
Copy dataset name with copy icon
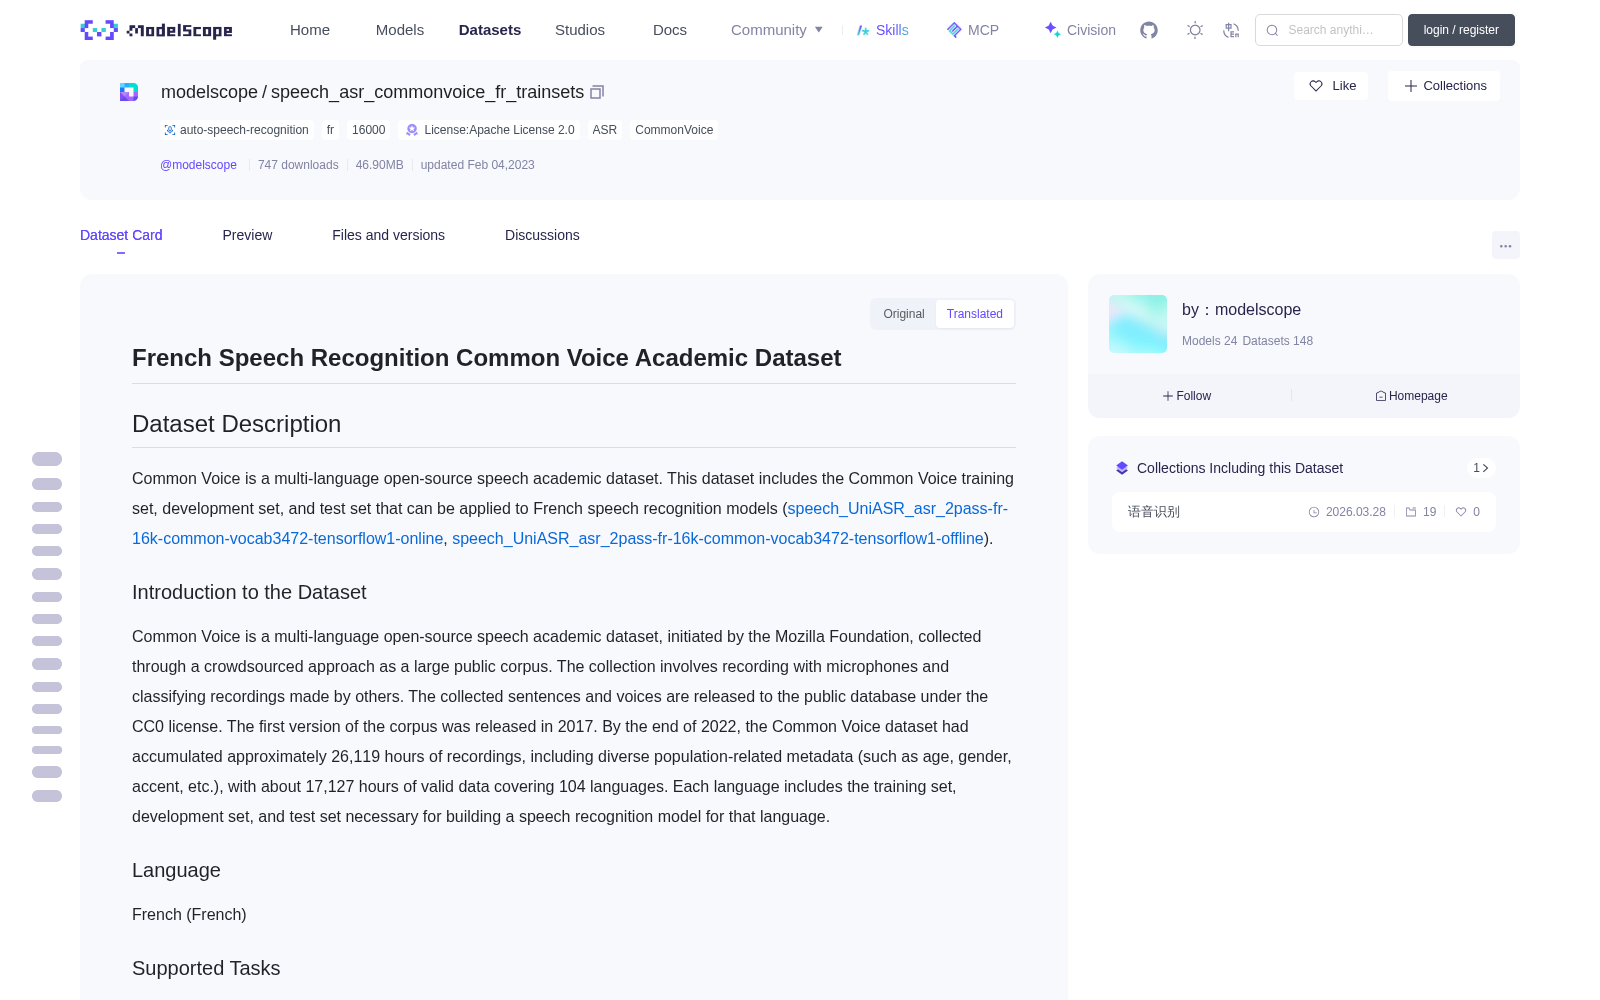[597, 92]
